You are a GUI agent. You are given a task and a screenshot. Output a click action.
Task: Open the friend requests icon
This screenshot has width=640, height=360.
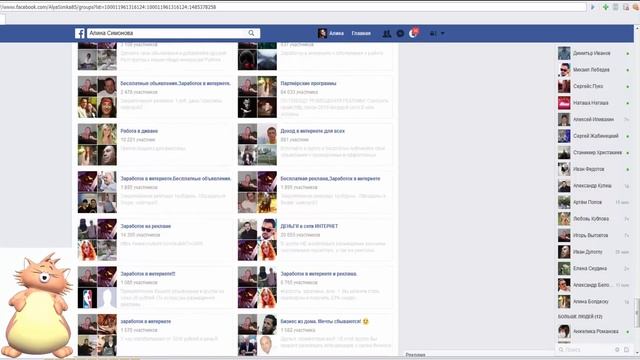387,33
